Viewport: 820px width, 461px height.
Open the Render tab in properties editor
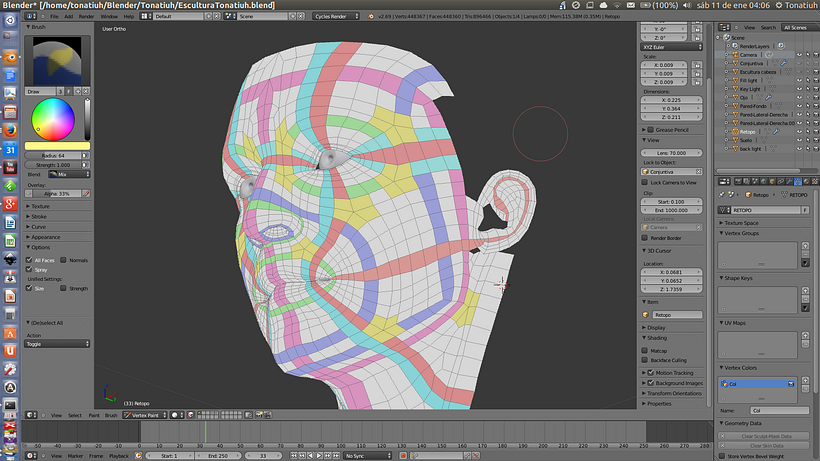coord(738,181)
